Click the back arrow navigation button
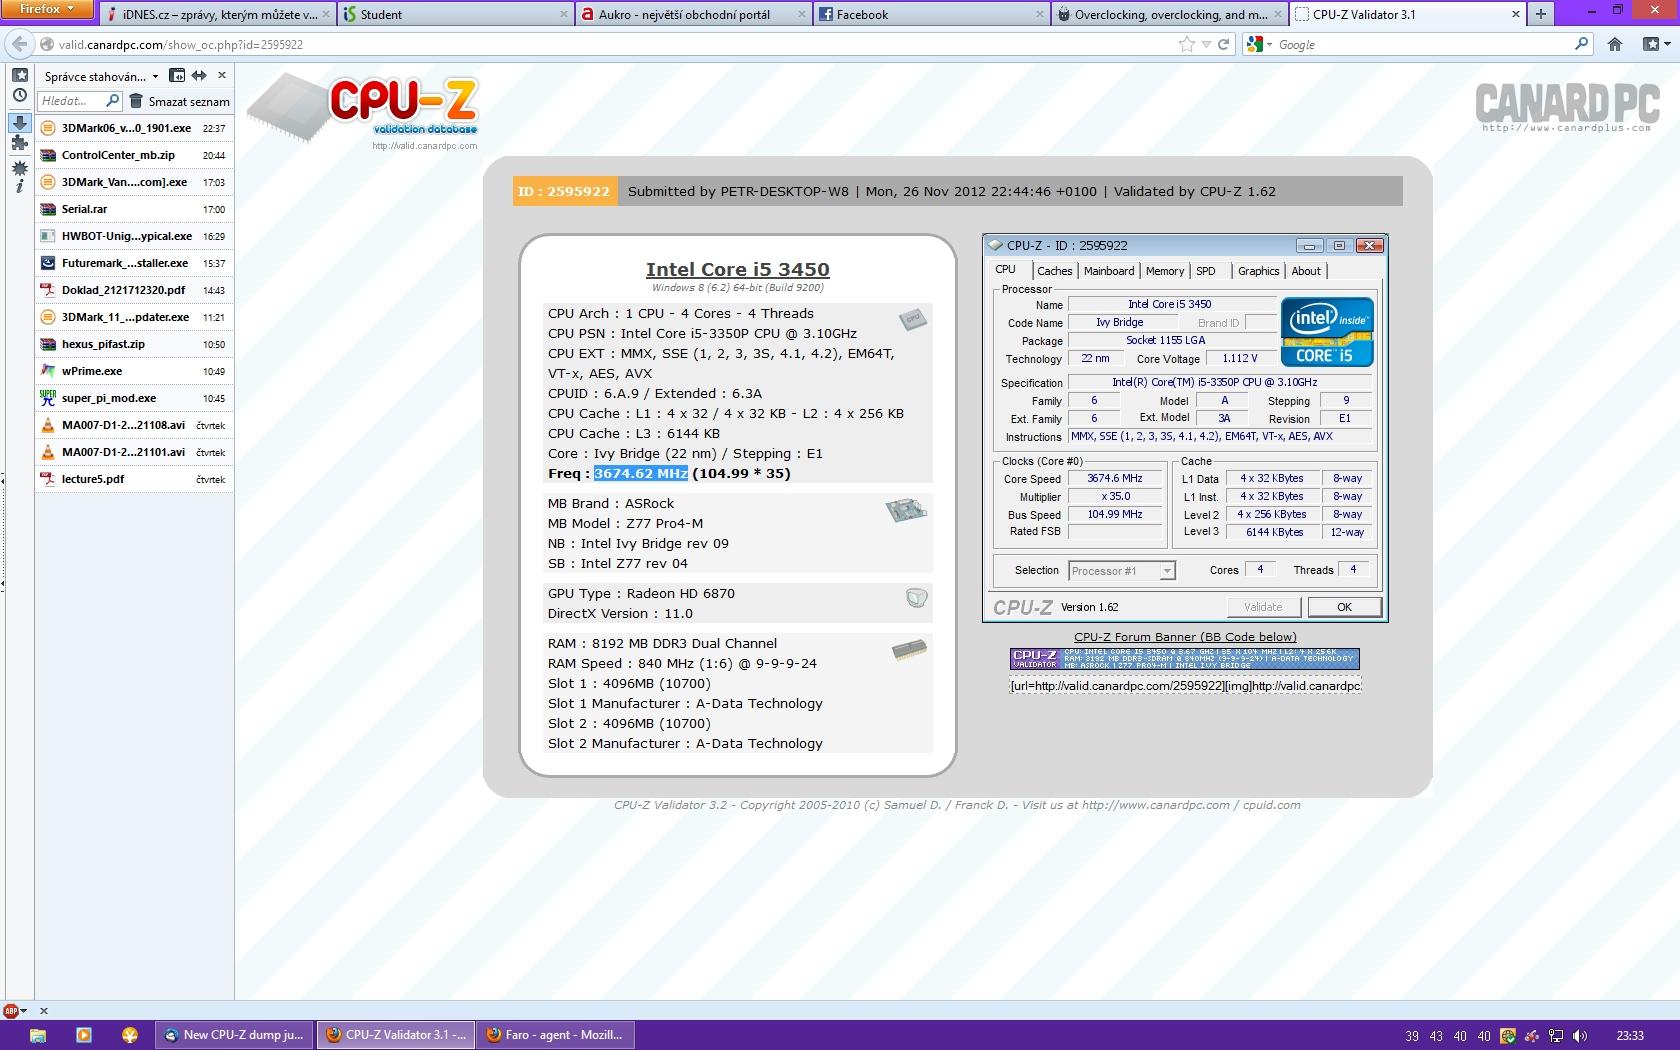 tap(19, 44)
